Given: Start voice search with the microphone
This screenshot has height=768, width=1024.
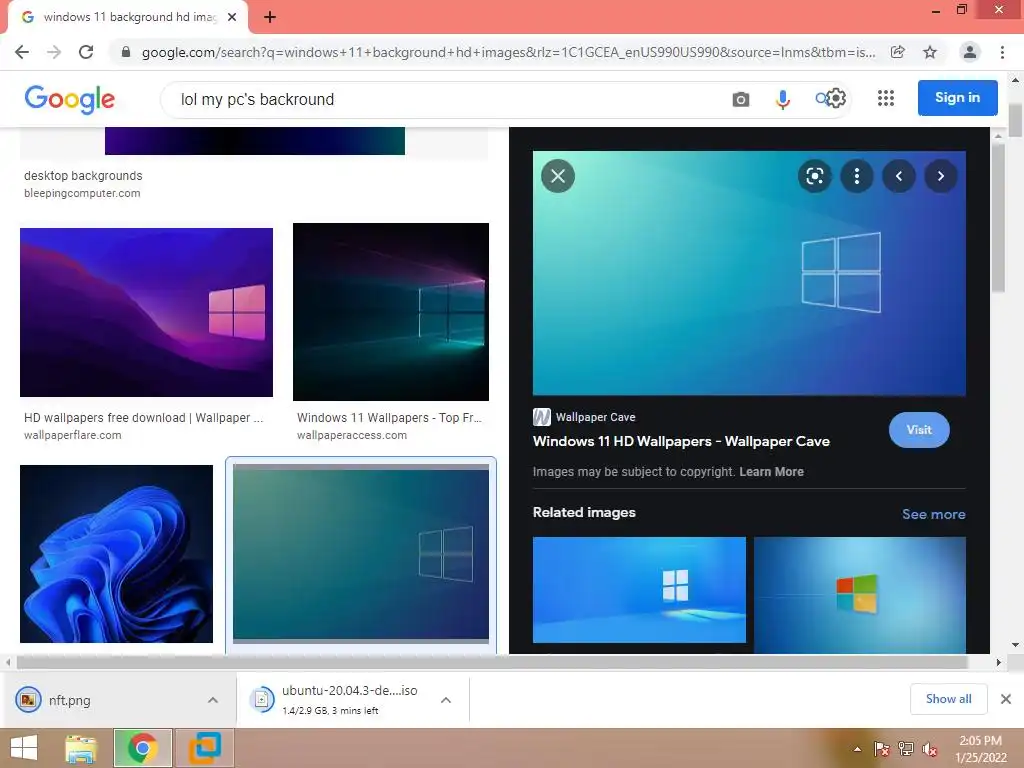Looking at the screenshot, I should click(782, 99).
